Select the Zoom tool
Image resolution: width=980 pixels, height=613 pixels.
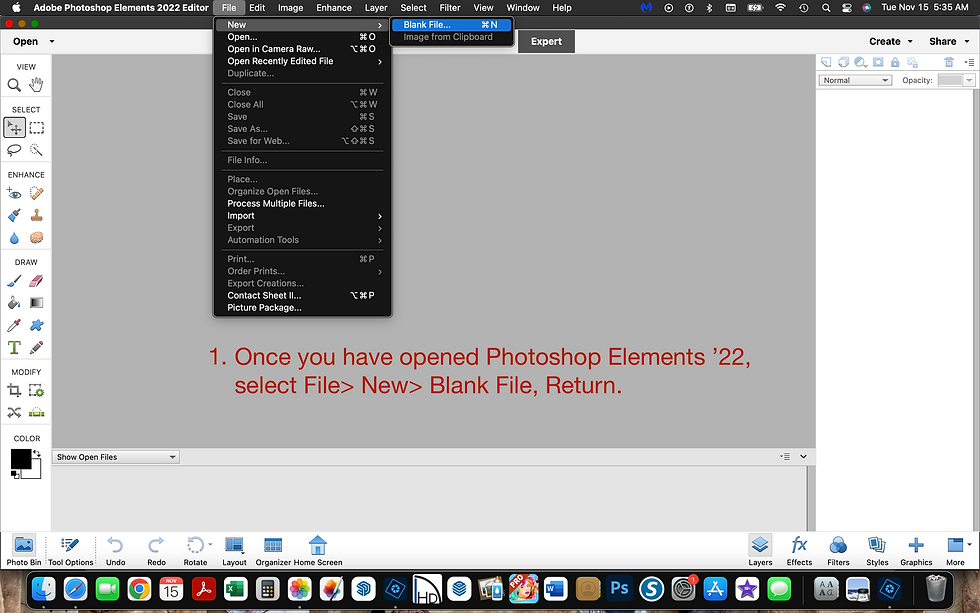click(14, 84)
